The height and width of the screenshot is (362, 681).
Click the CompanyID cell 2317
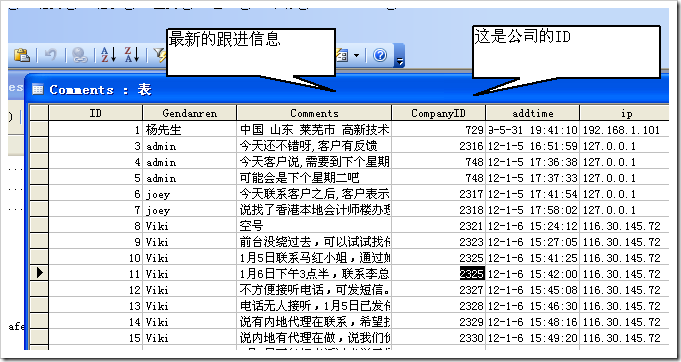438,194
